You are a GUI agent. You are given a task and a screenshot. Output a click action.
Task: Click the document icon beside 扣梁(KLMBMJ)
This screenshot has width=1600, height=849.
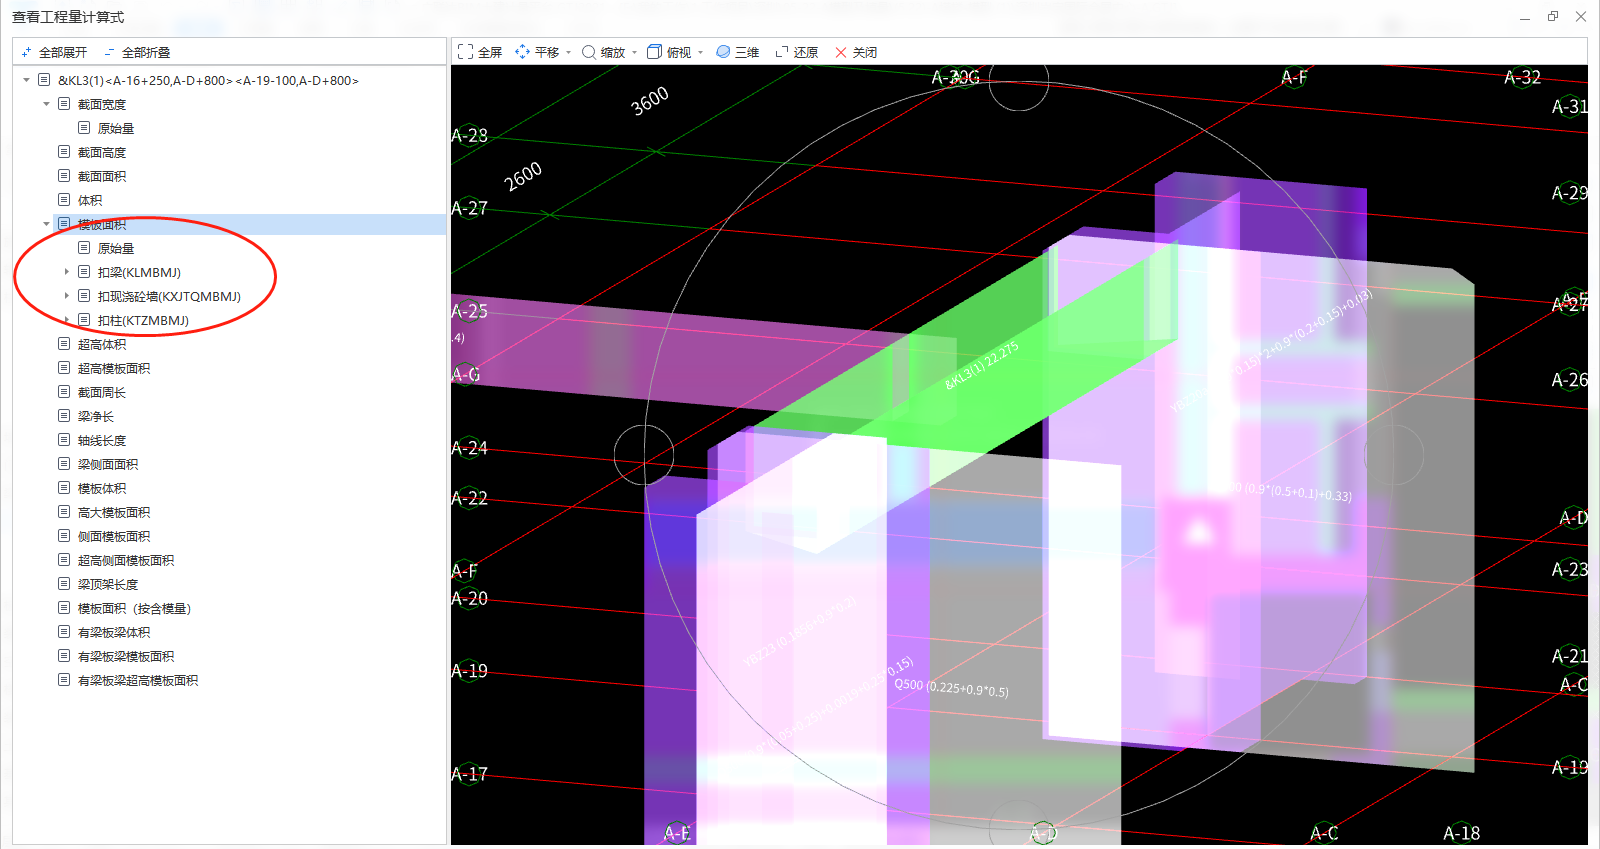click(x=84, y=272)
